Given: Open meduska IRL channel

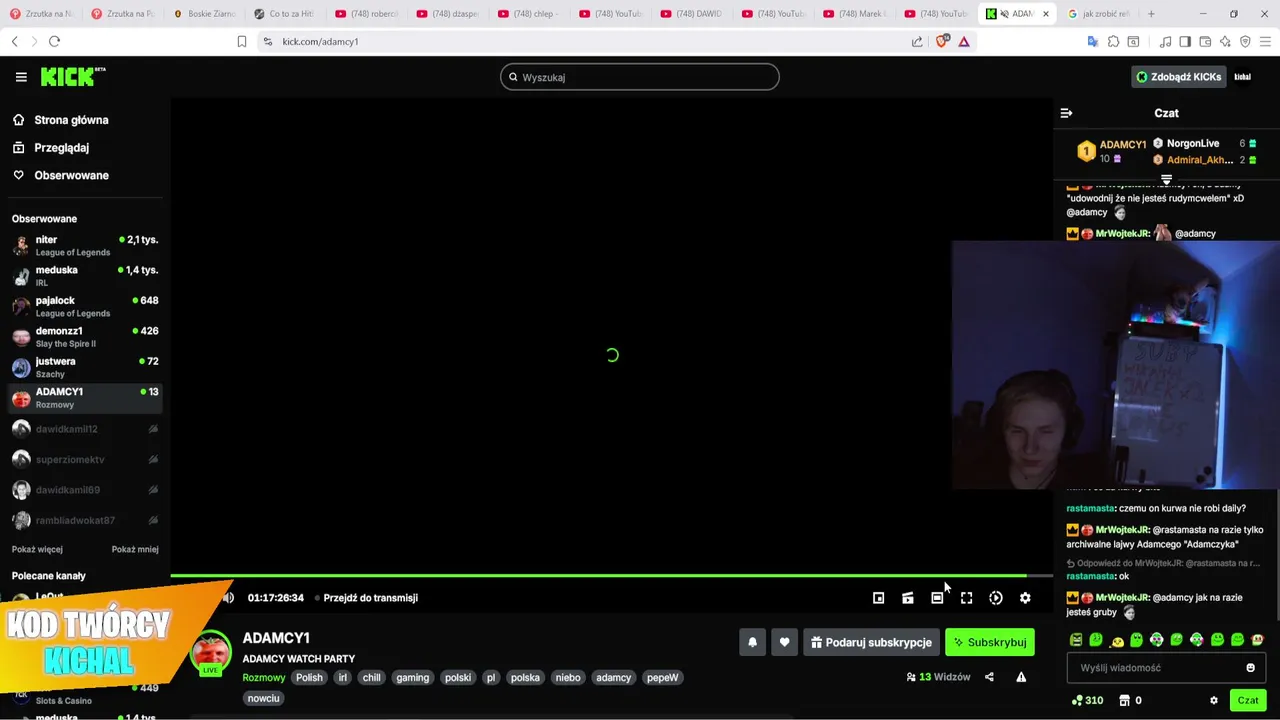Looking at the screenshot, I should [85, 276].
